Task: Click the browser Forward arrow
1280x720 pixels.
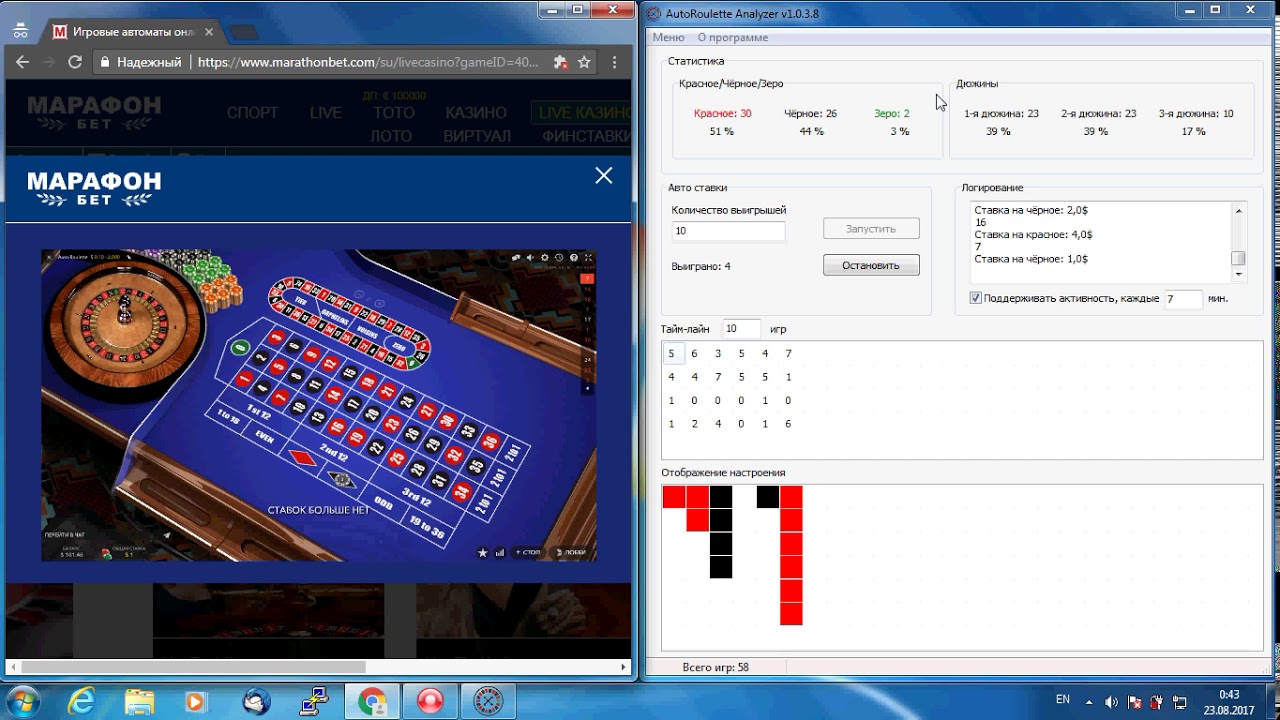Action: click(x=48, y=62)
